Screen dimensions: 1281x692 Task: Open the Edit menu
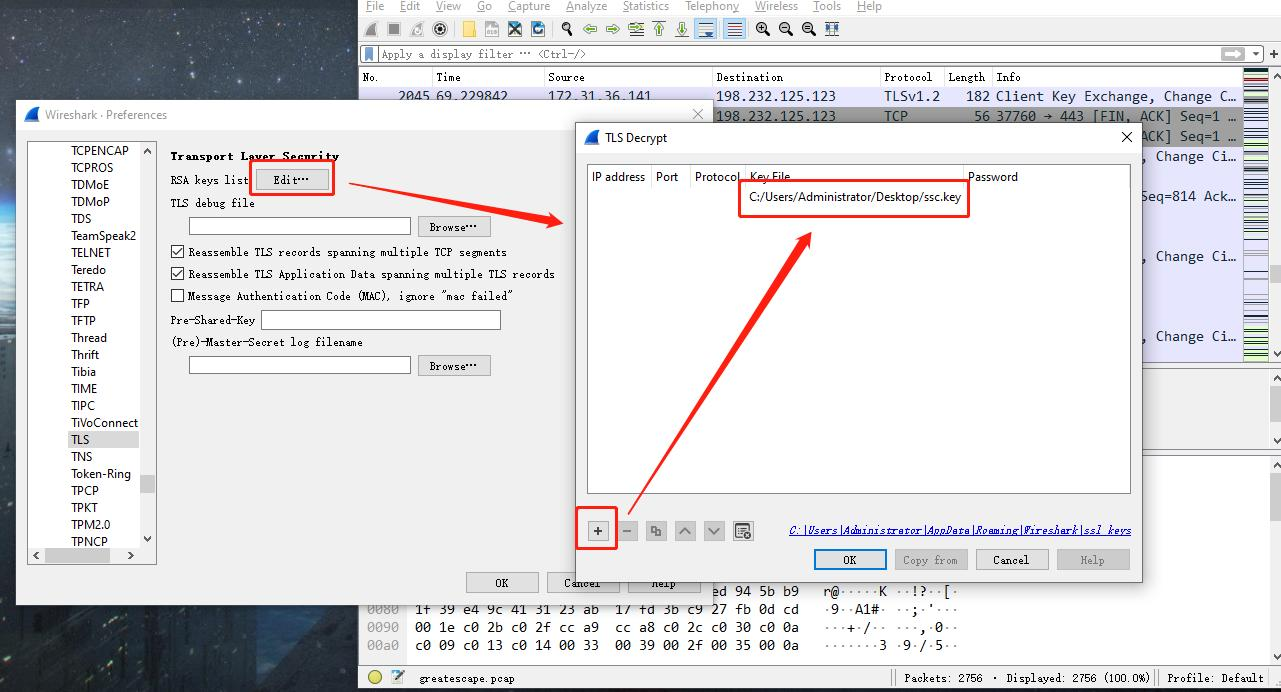(410, 6)
